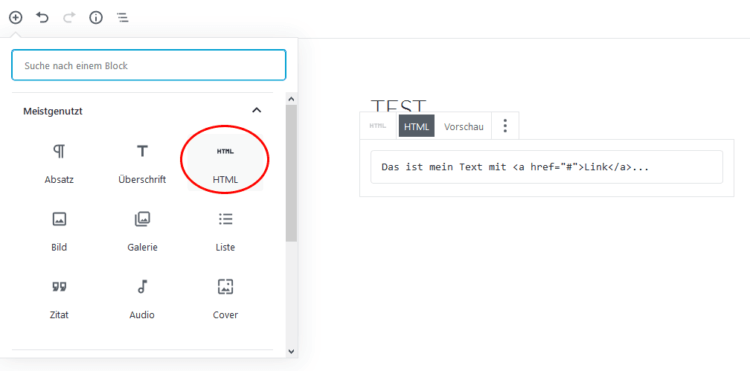Insert an Audio block
This screenshot has width=750, height=371.
pyautogui.click(x=142, y=298)
